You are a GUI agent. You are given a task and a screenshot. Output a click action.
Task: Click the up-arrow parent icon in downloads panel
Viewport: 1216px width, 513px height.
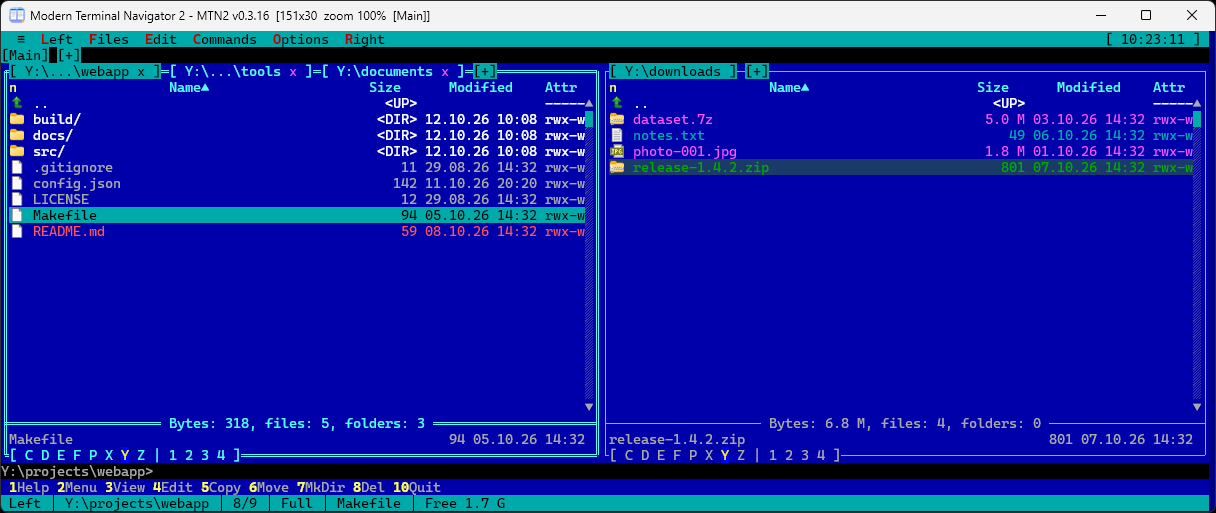click(x=616, y=103)
